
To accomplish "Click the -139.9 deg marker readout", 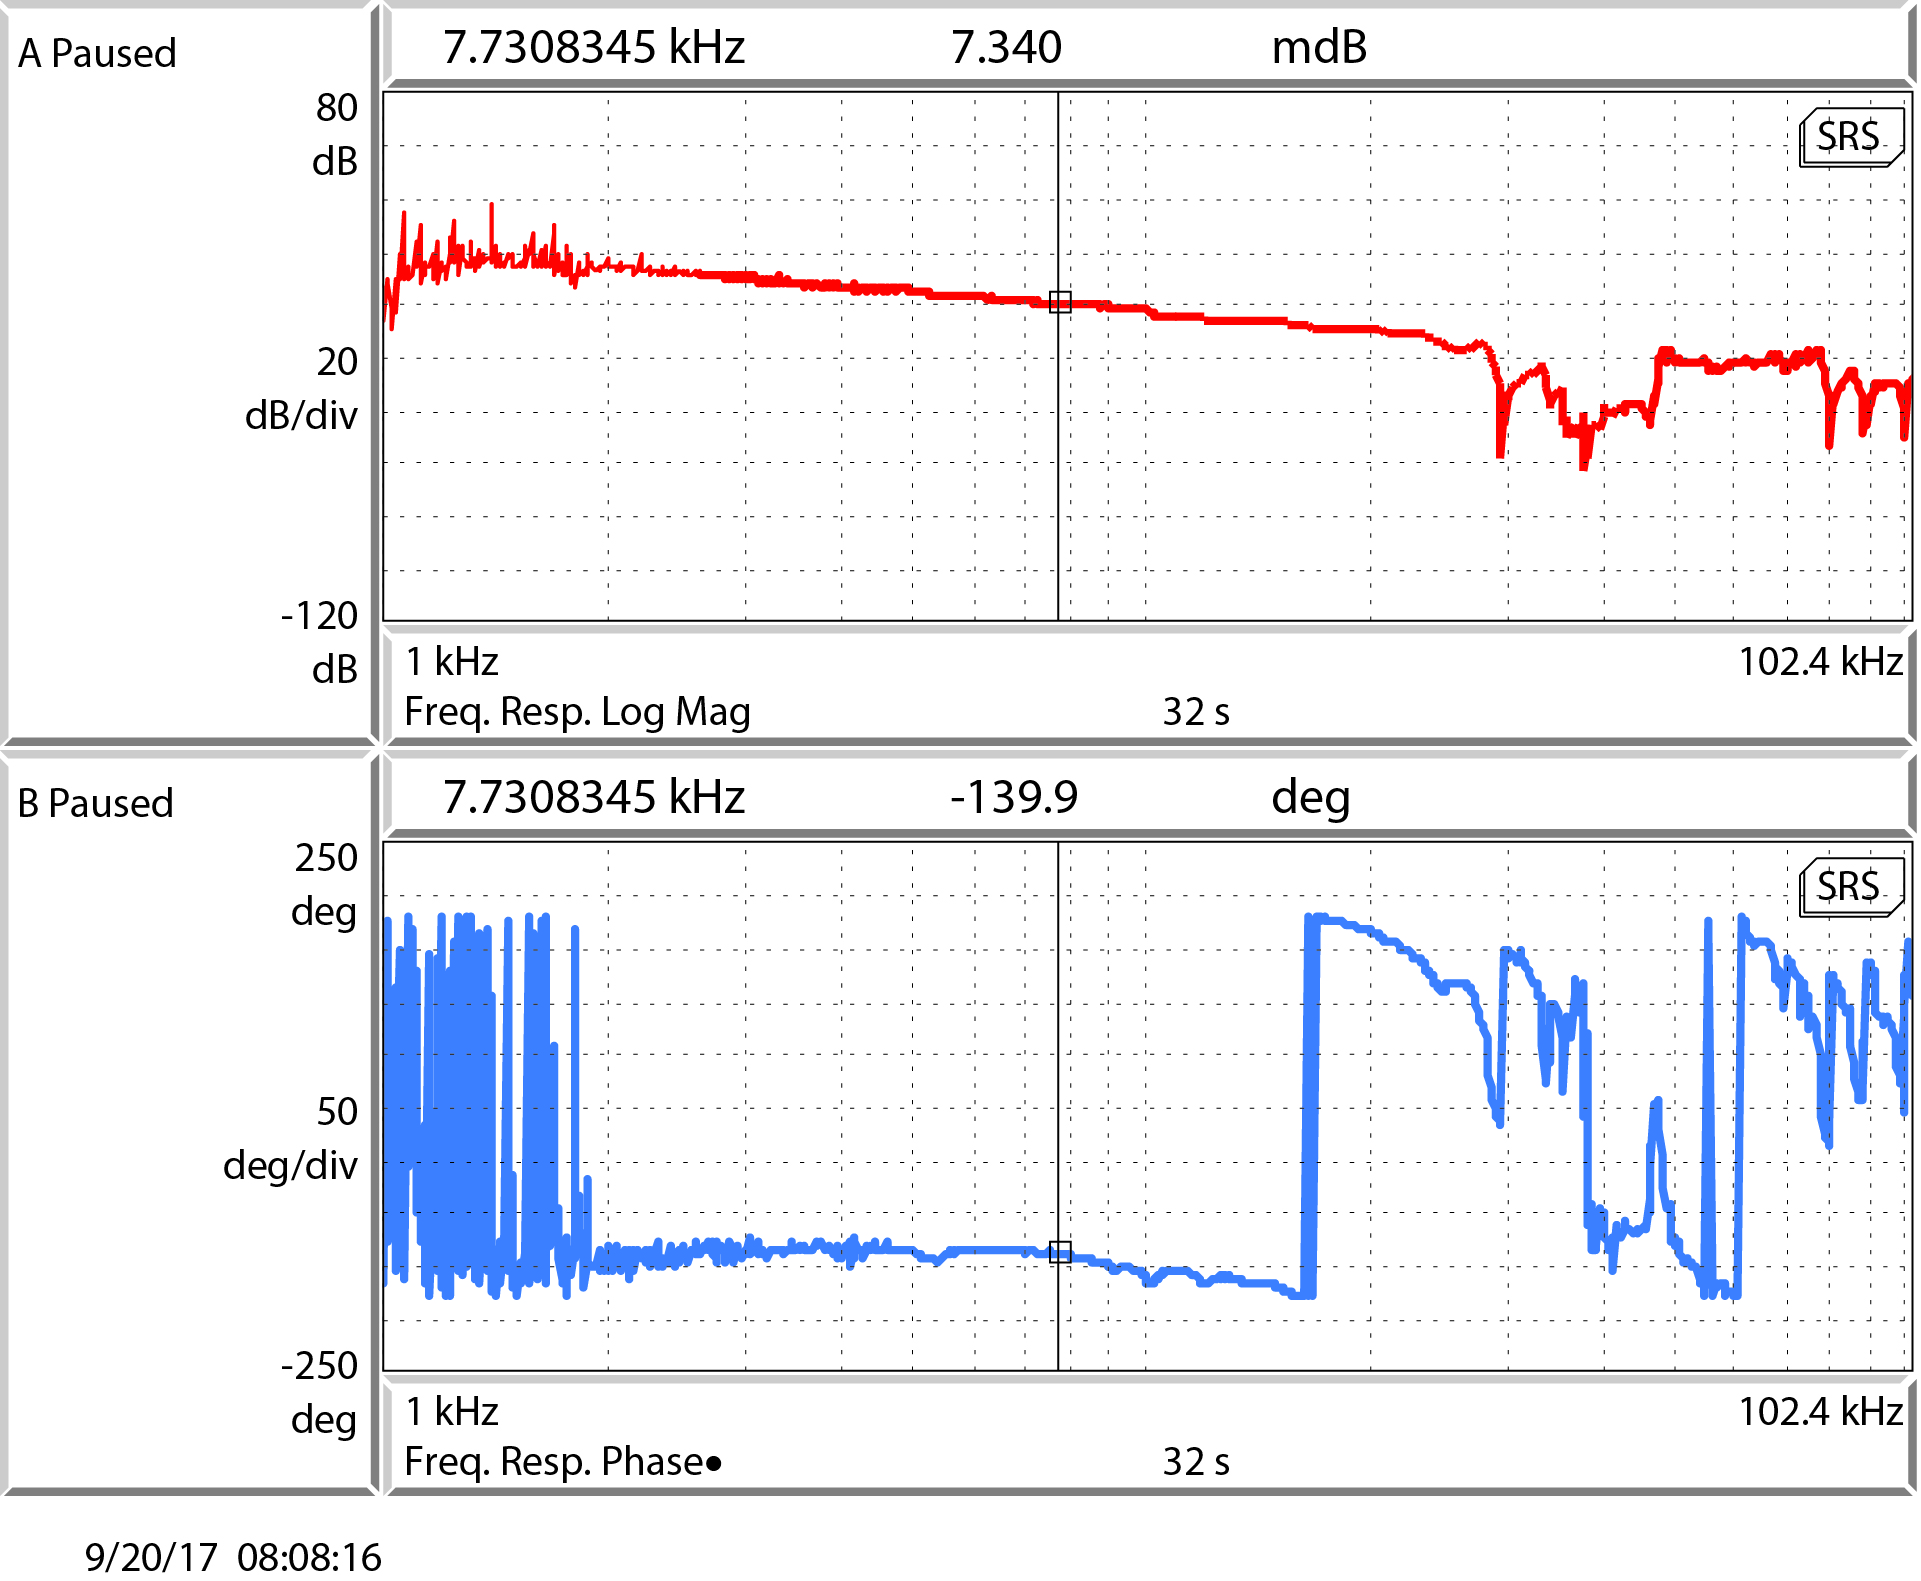I will tap(1013, 797).
